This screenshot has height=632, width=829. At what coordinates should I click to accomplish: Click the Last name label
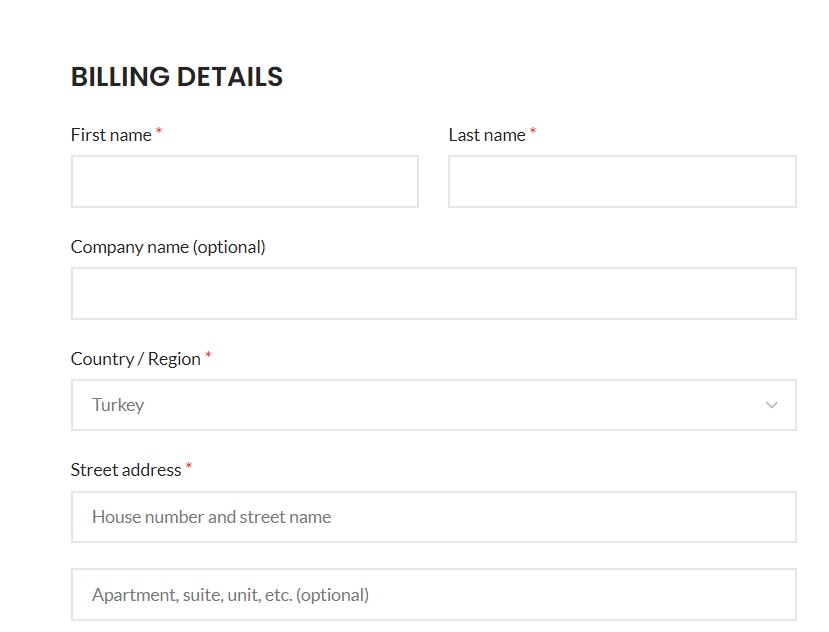coord(487,135)
